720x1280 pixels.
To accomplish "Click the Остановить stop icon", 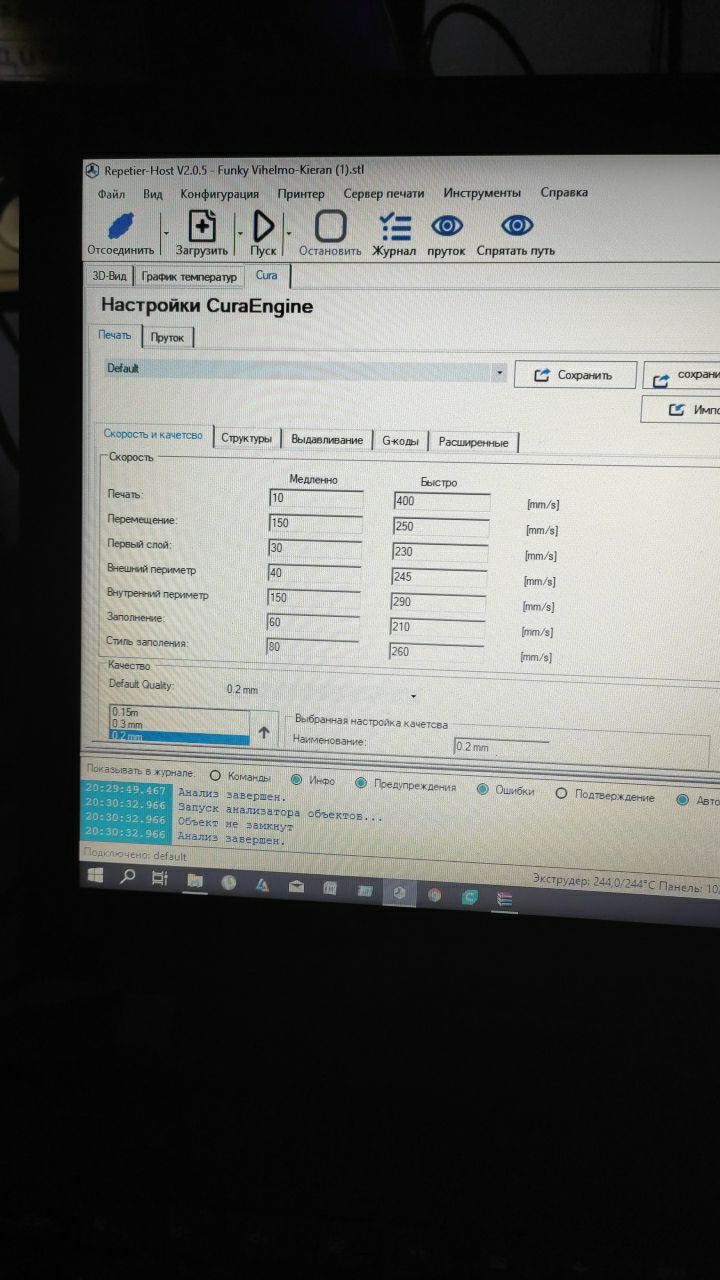I will (330, 226).
